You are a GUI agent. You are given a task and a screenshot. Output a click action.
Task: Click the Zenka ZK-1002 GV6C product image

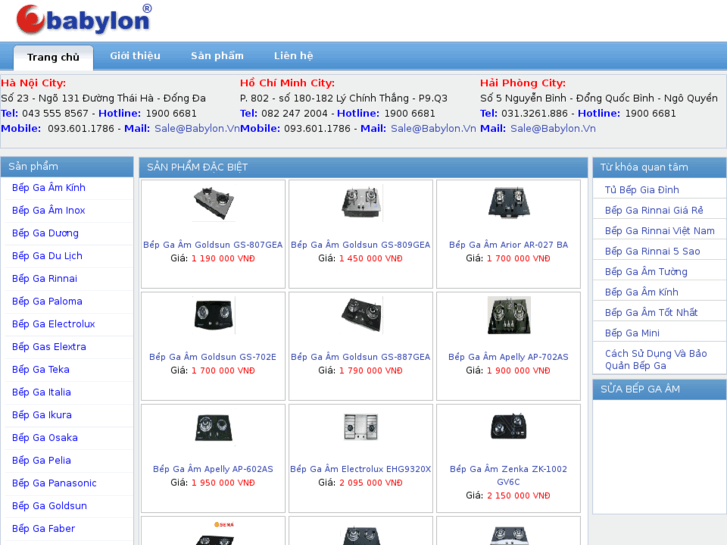[509, 428]
